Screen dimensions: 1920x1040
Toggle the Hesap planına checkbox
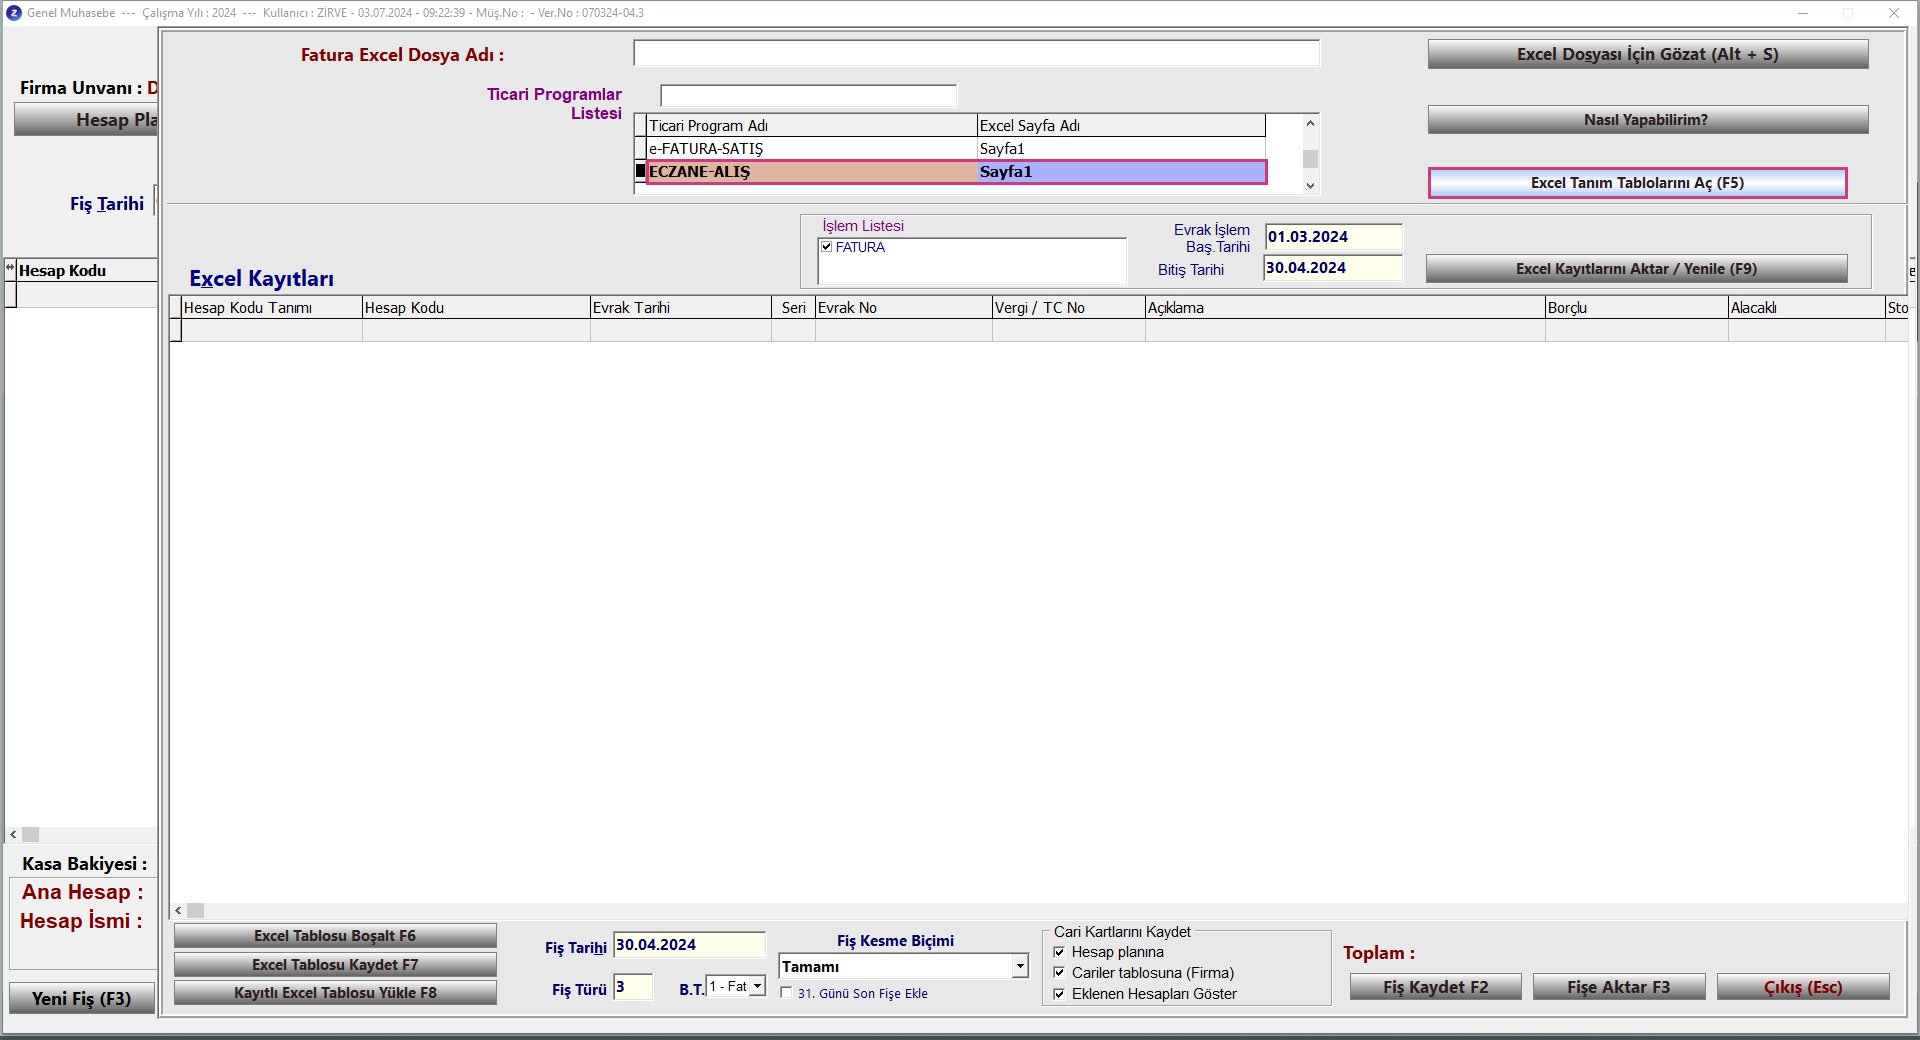coord(1059,952)
